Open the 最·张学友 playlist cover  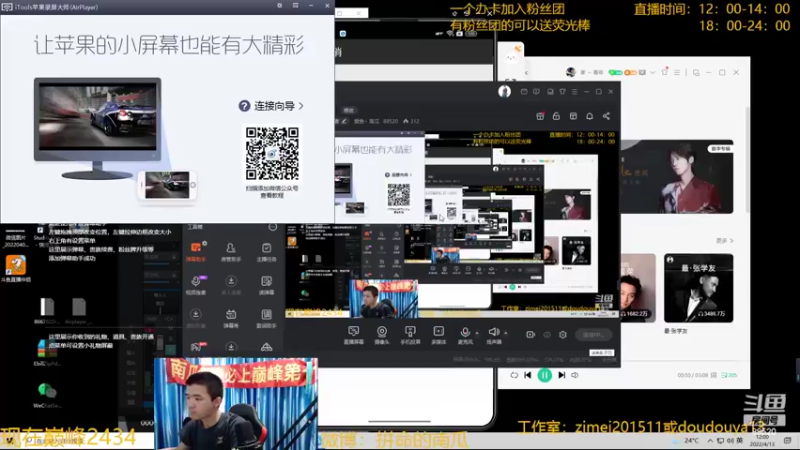tap(698, 288)
